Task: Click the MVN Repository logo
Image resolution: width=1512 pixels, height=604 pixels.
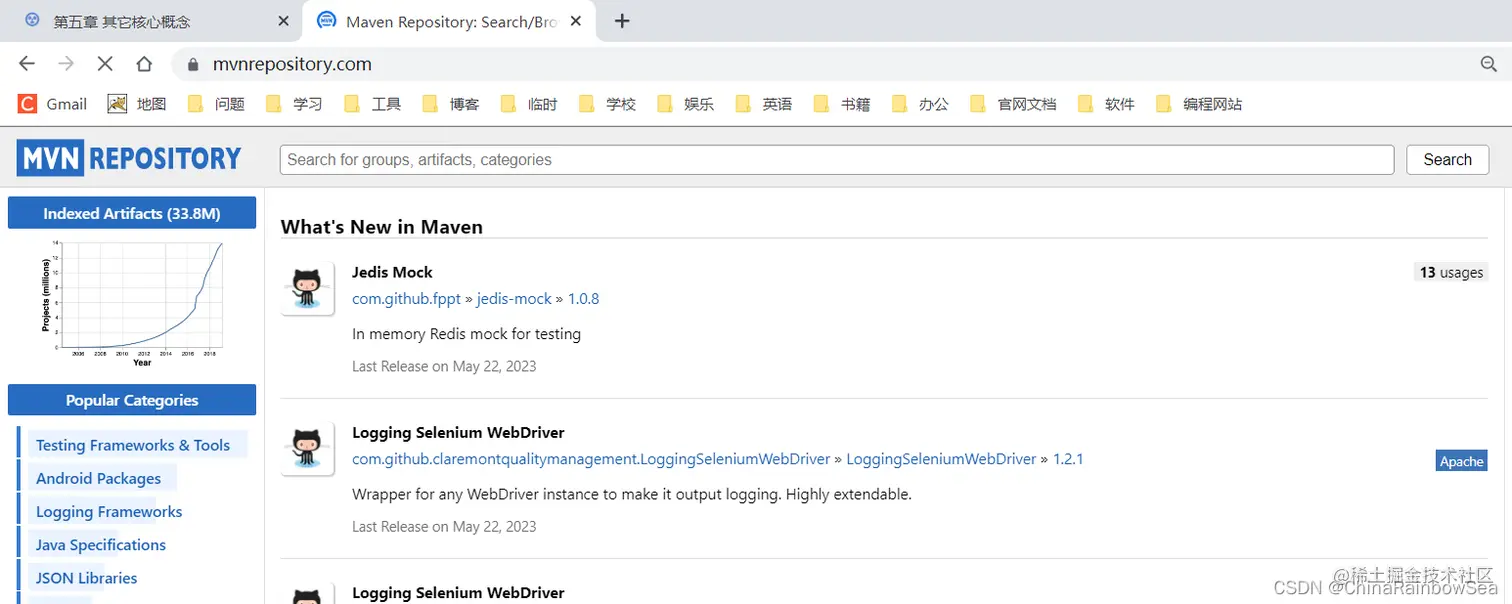Action: (x=129, y=158)
